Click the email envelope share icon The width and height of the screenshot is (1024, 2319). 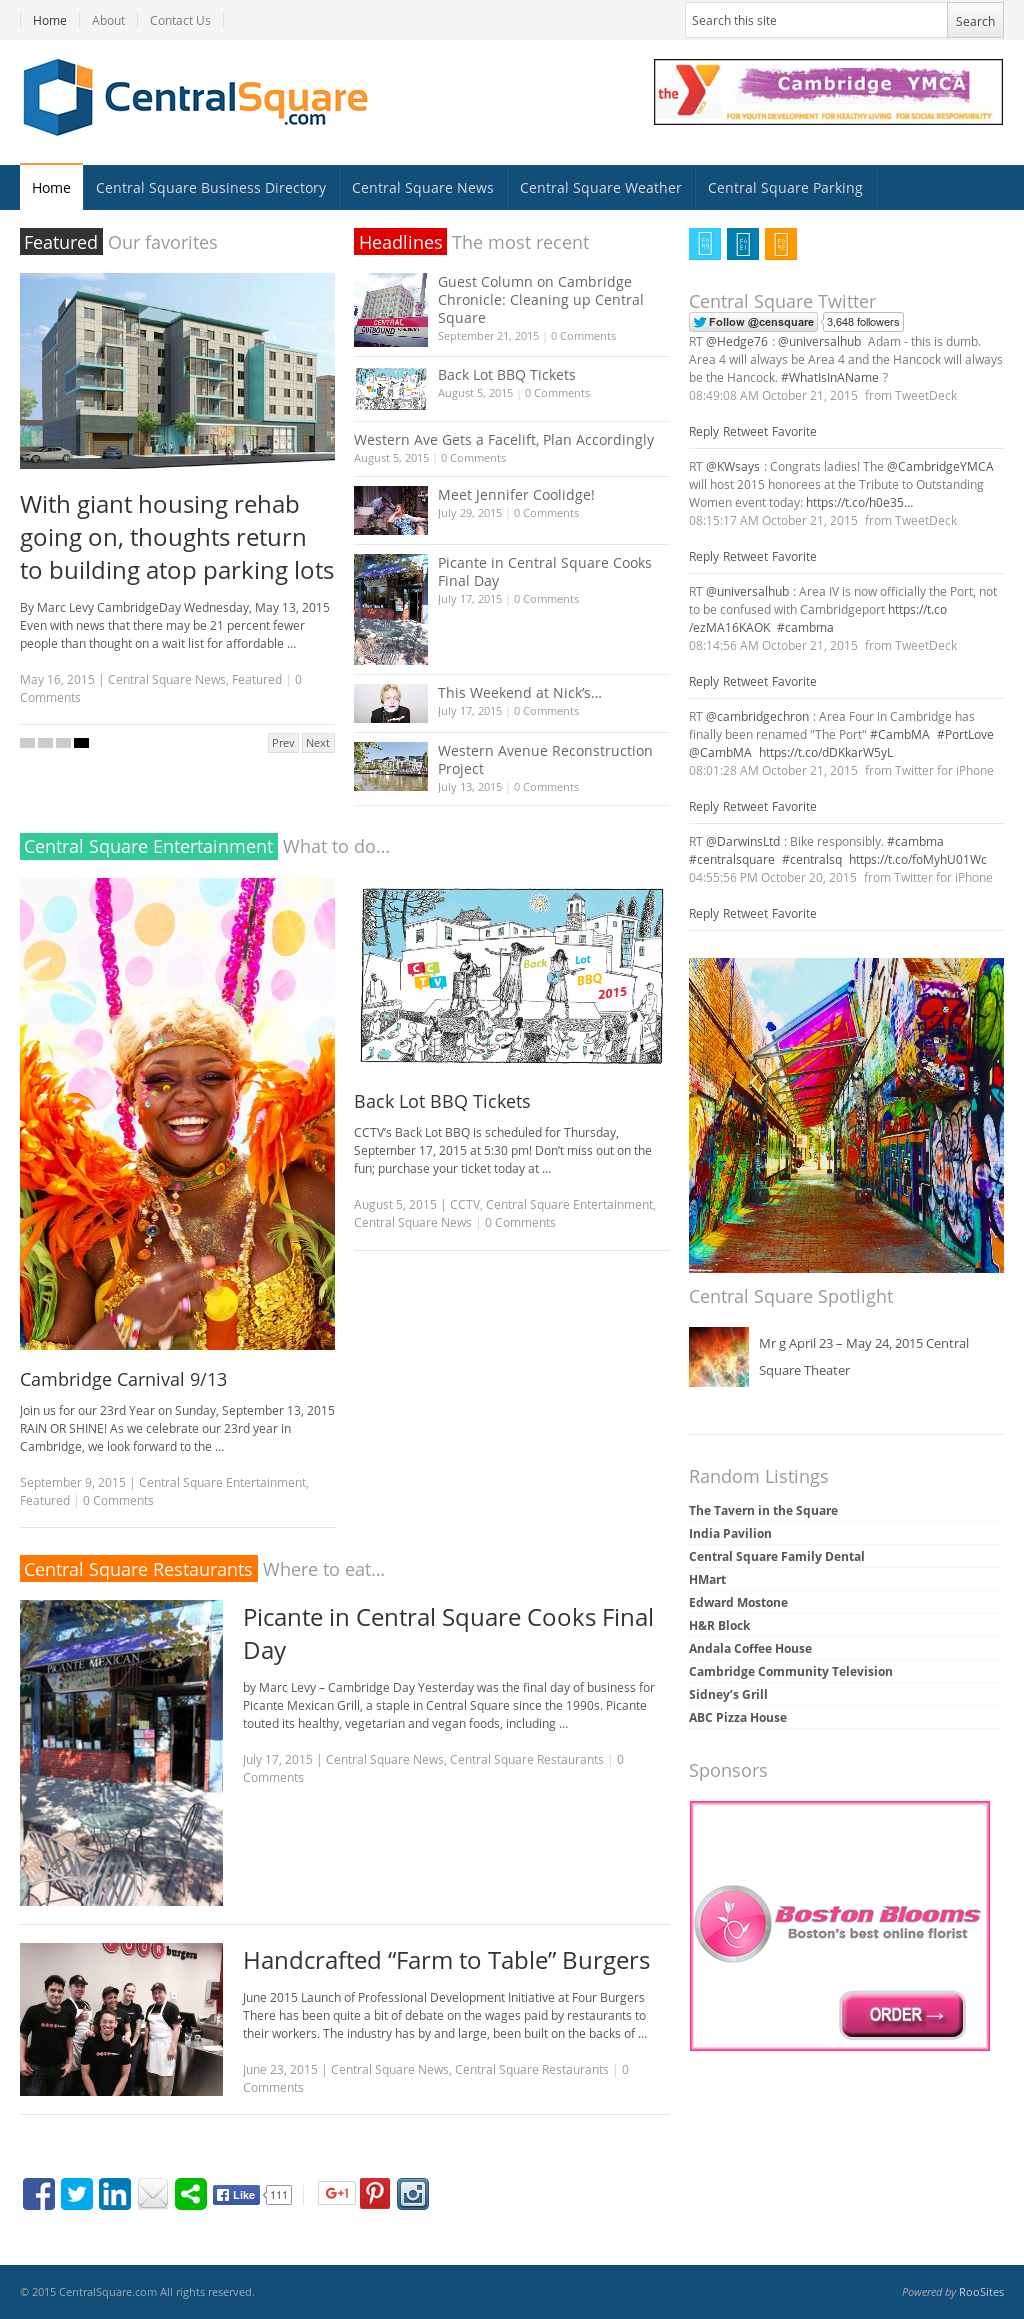pos(153,2194)
